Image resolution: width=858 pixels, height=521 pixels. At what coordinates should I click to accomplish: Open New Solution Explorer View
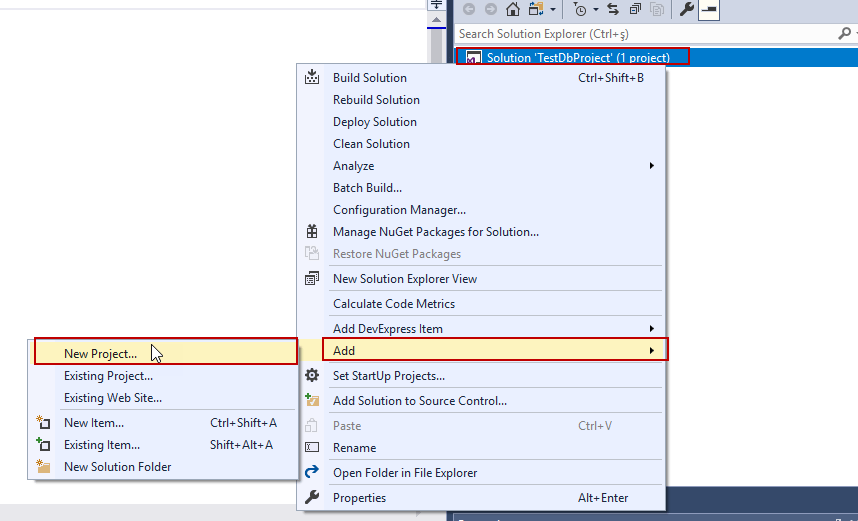click(481, 279)
